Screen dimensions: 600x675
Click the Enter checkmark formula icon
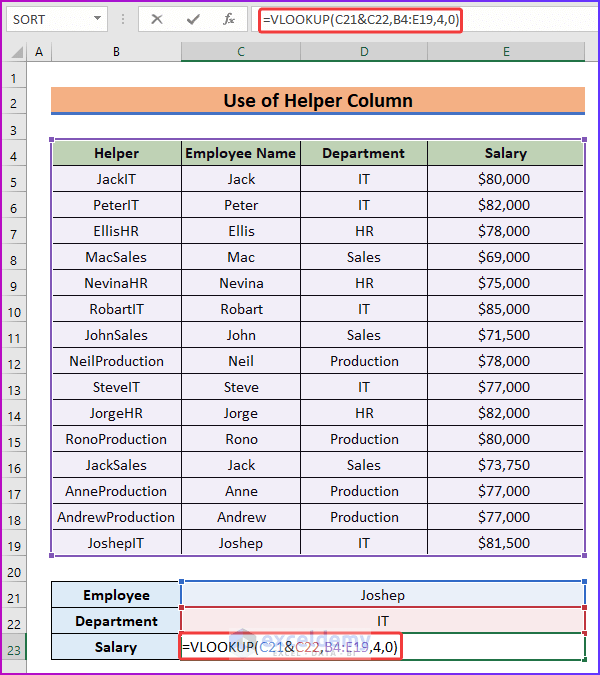point(193,19)
